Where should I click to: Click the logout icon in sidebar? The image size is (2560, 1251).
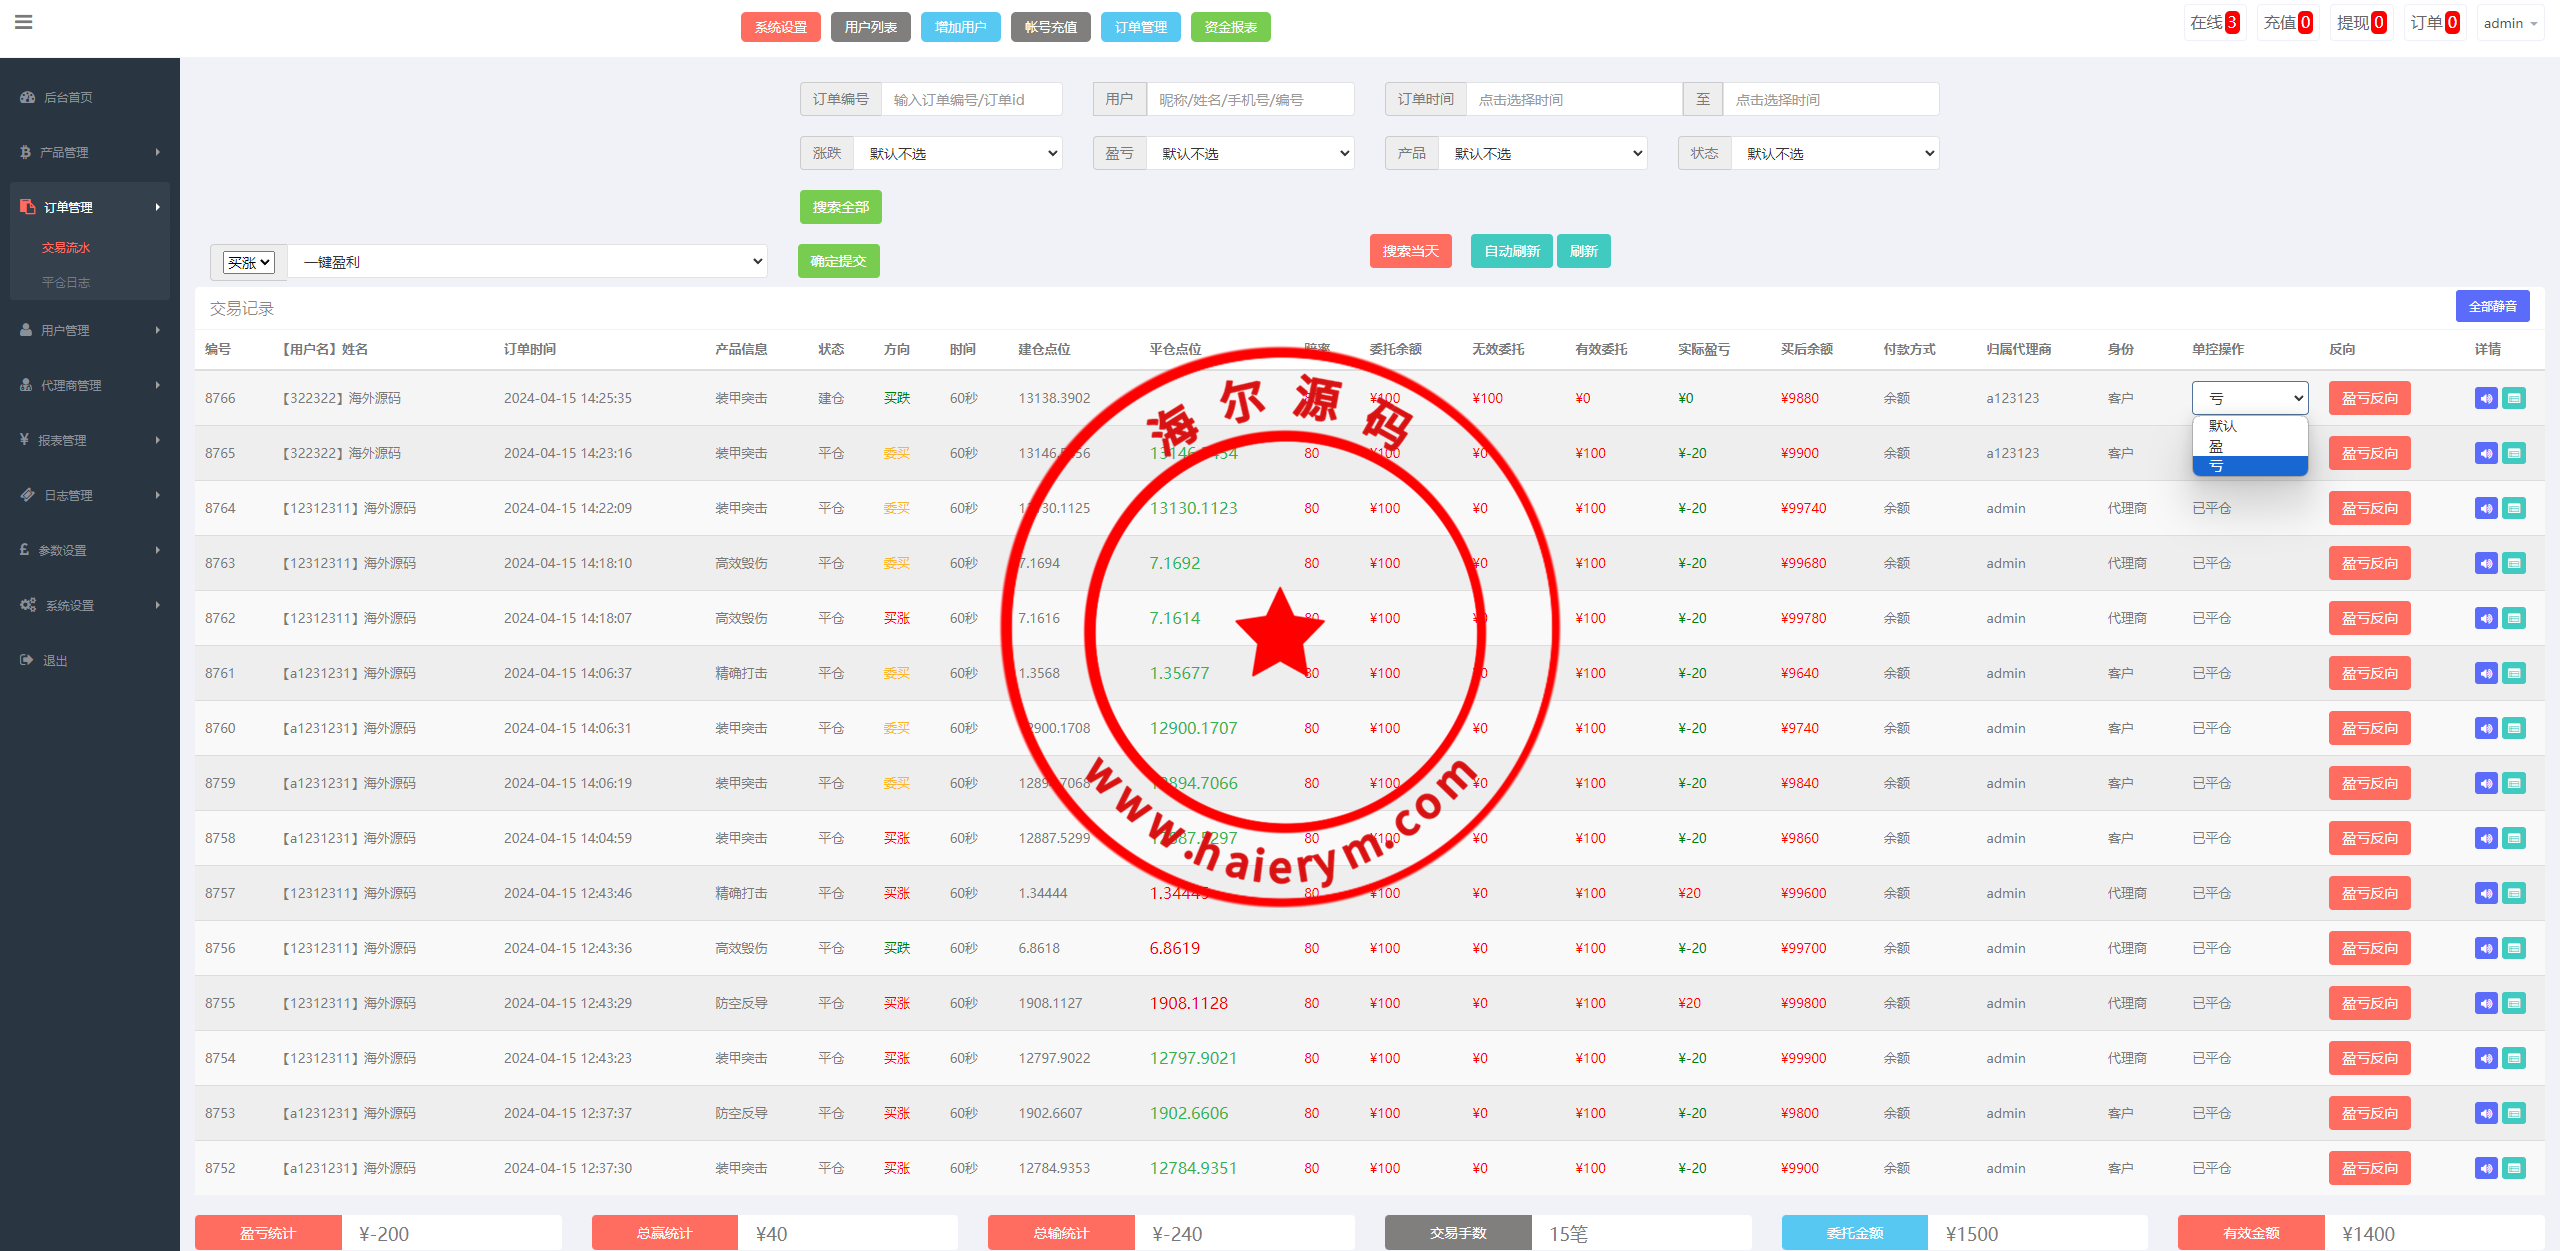[26, 660]
